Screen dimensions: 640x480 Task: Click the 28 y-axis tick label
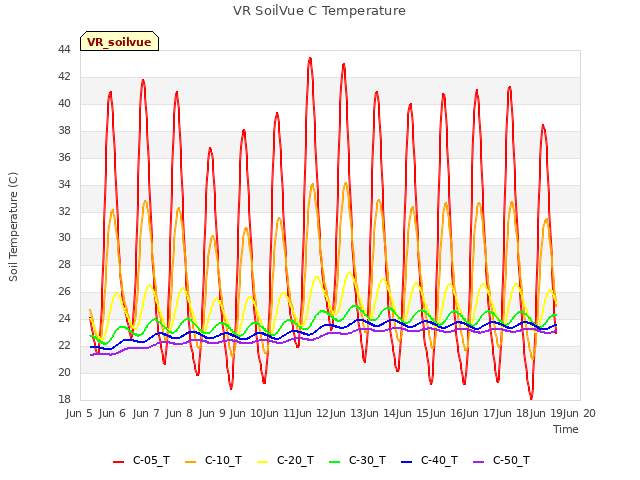pyautogui.click(x=64, y=264)
